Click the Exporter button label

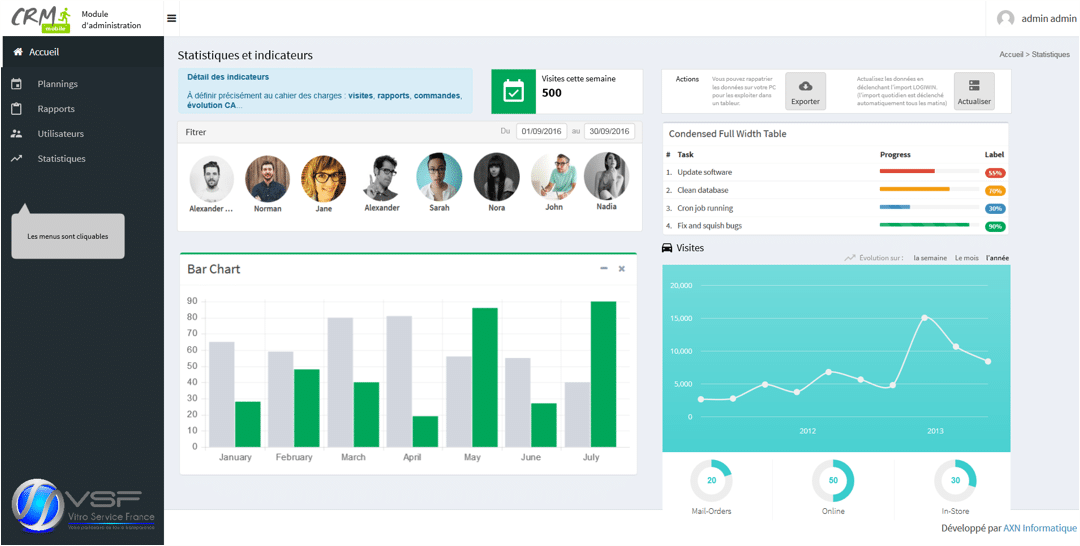pyautogui.click(x=805, y=101)
